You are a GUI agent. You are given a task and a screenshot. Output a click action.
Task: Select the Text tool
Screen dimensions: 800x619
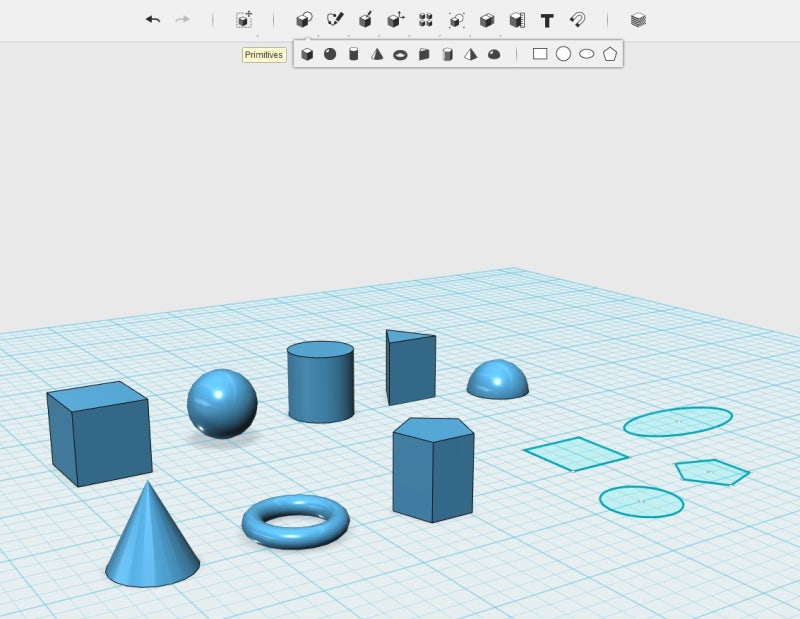click(x=547, y=20)
